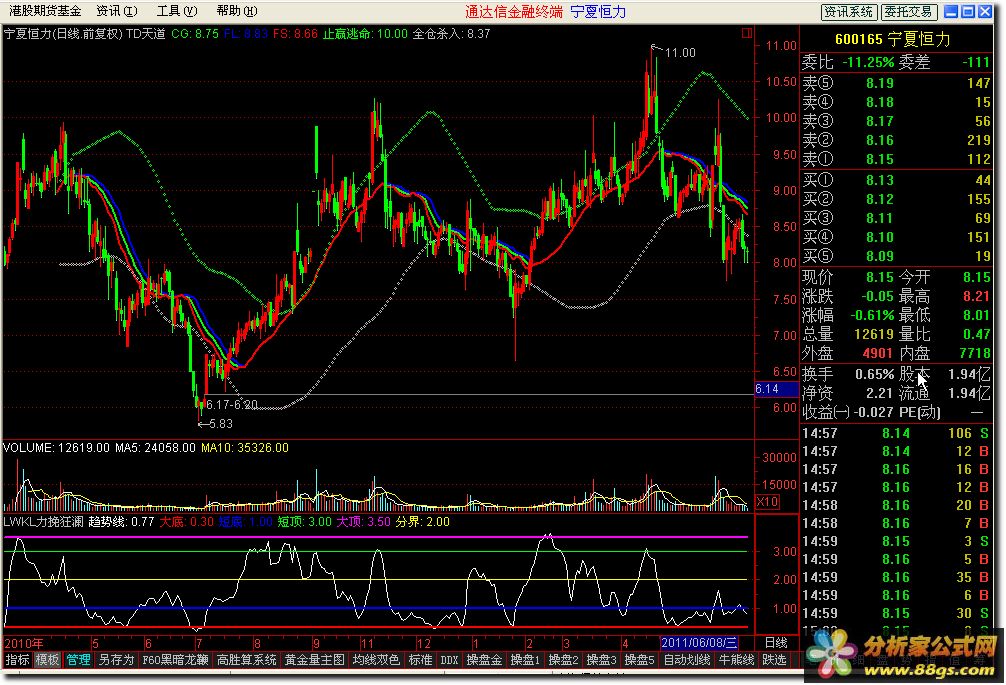Switch to 操盘1 template

pyautogui.click(x=525, y=659)
